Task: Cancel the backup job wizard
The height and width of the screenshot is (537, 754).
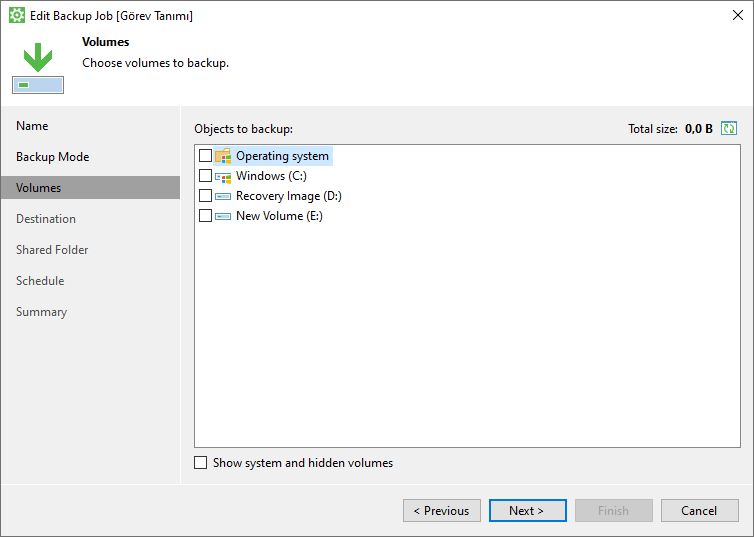Action: pyautogui.click(x=700, y=510)
